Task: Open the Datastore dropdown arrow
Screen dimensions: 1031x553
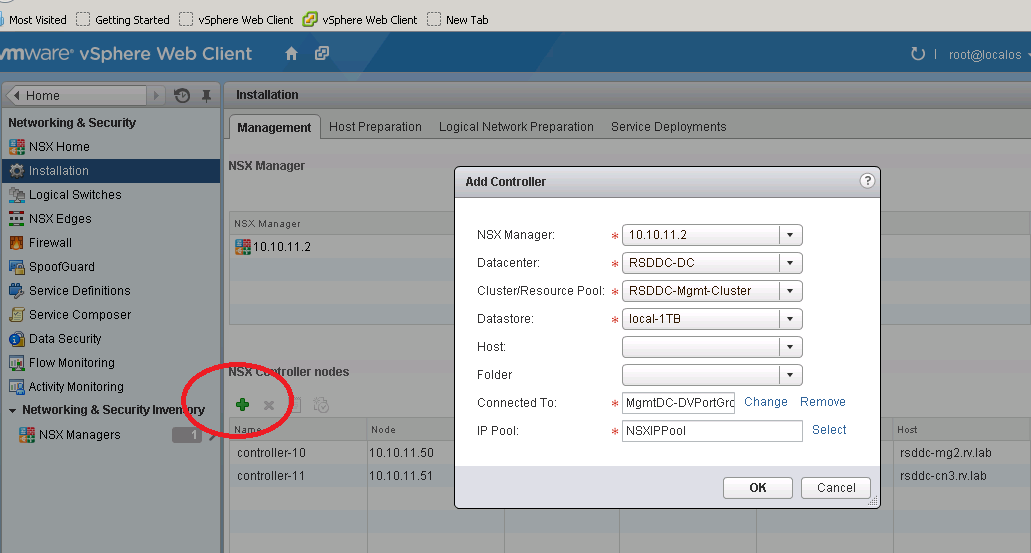Action: tap(790, 319)
